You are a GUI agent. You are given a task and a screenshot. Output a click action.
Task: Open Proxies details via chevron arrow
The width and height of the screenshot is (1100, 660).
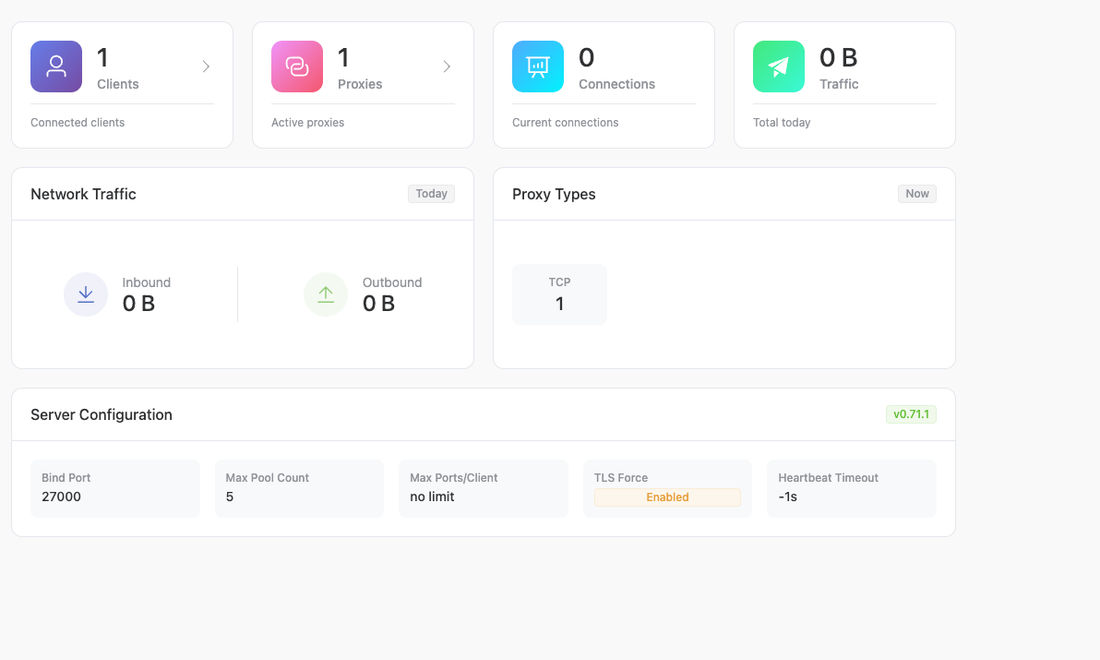tap(446, 67)
